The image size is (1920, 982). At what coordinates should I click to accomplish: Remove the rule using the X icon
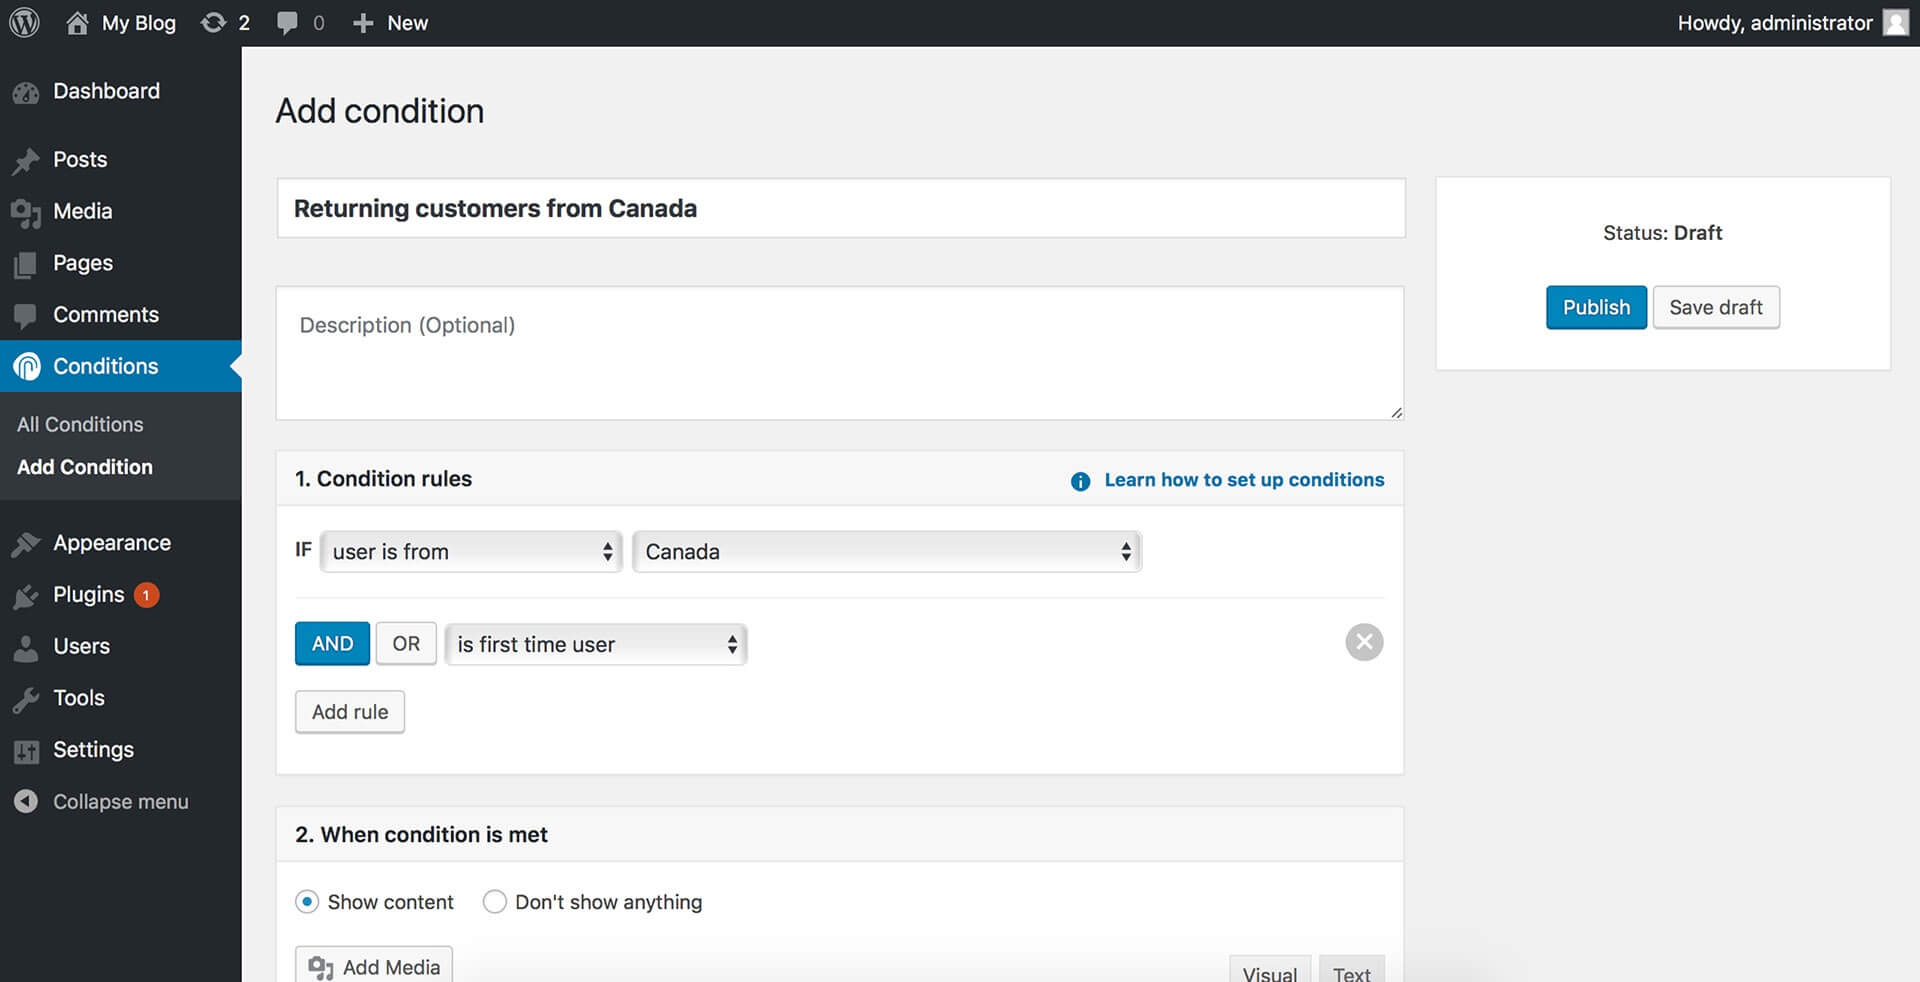tap(1363, 642)
